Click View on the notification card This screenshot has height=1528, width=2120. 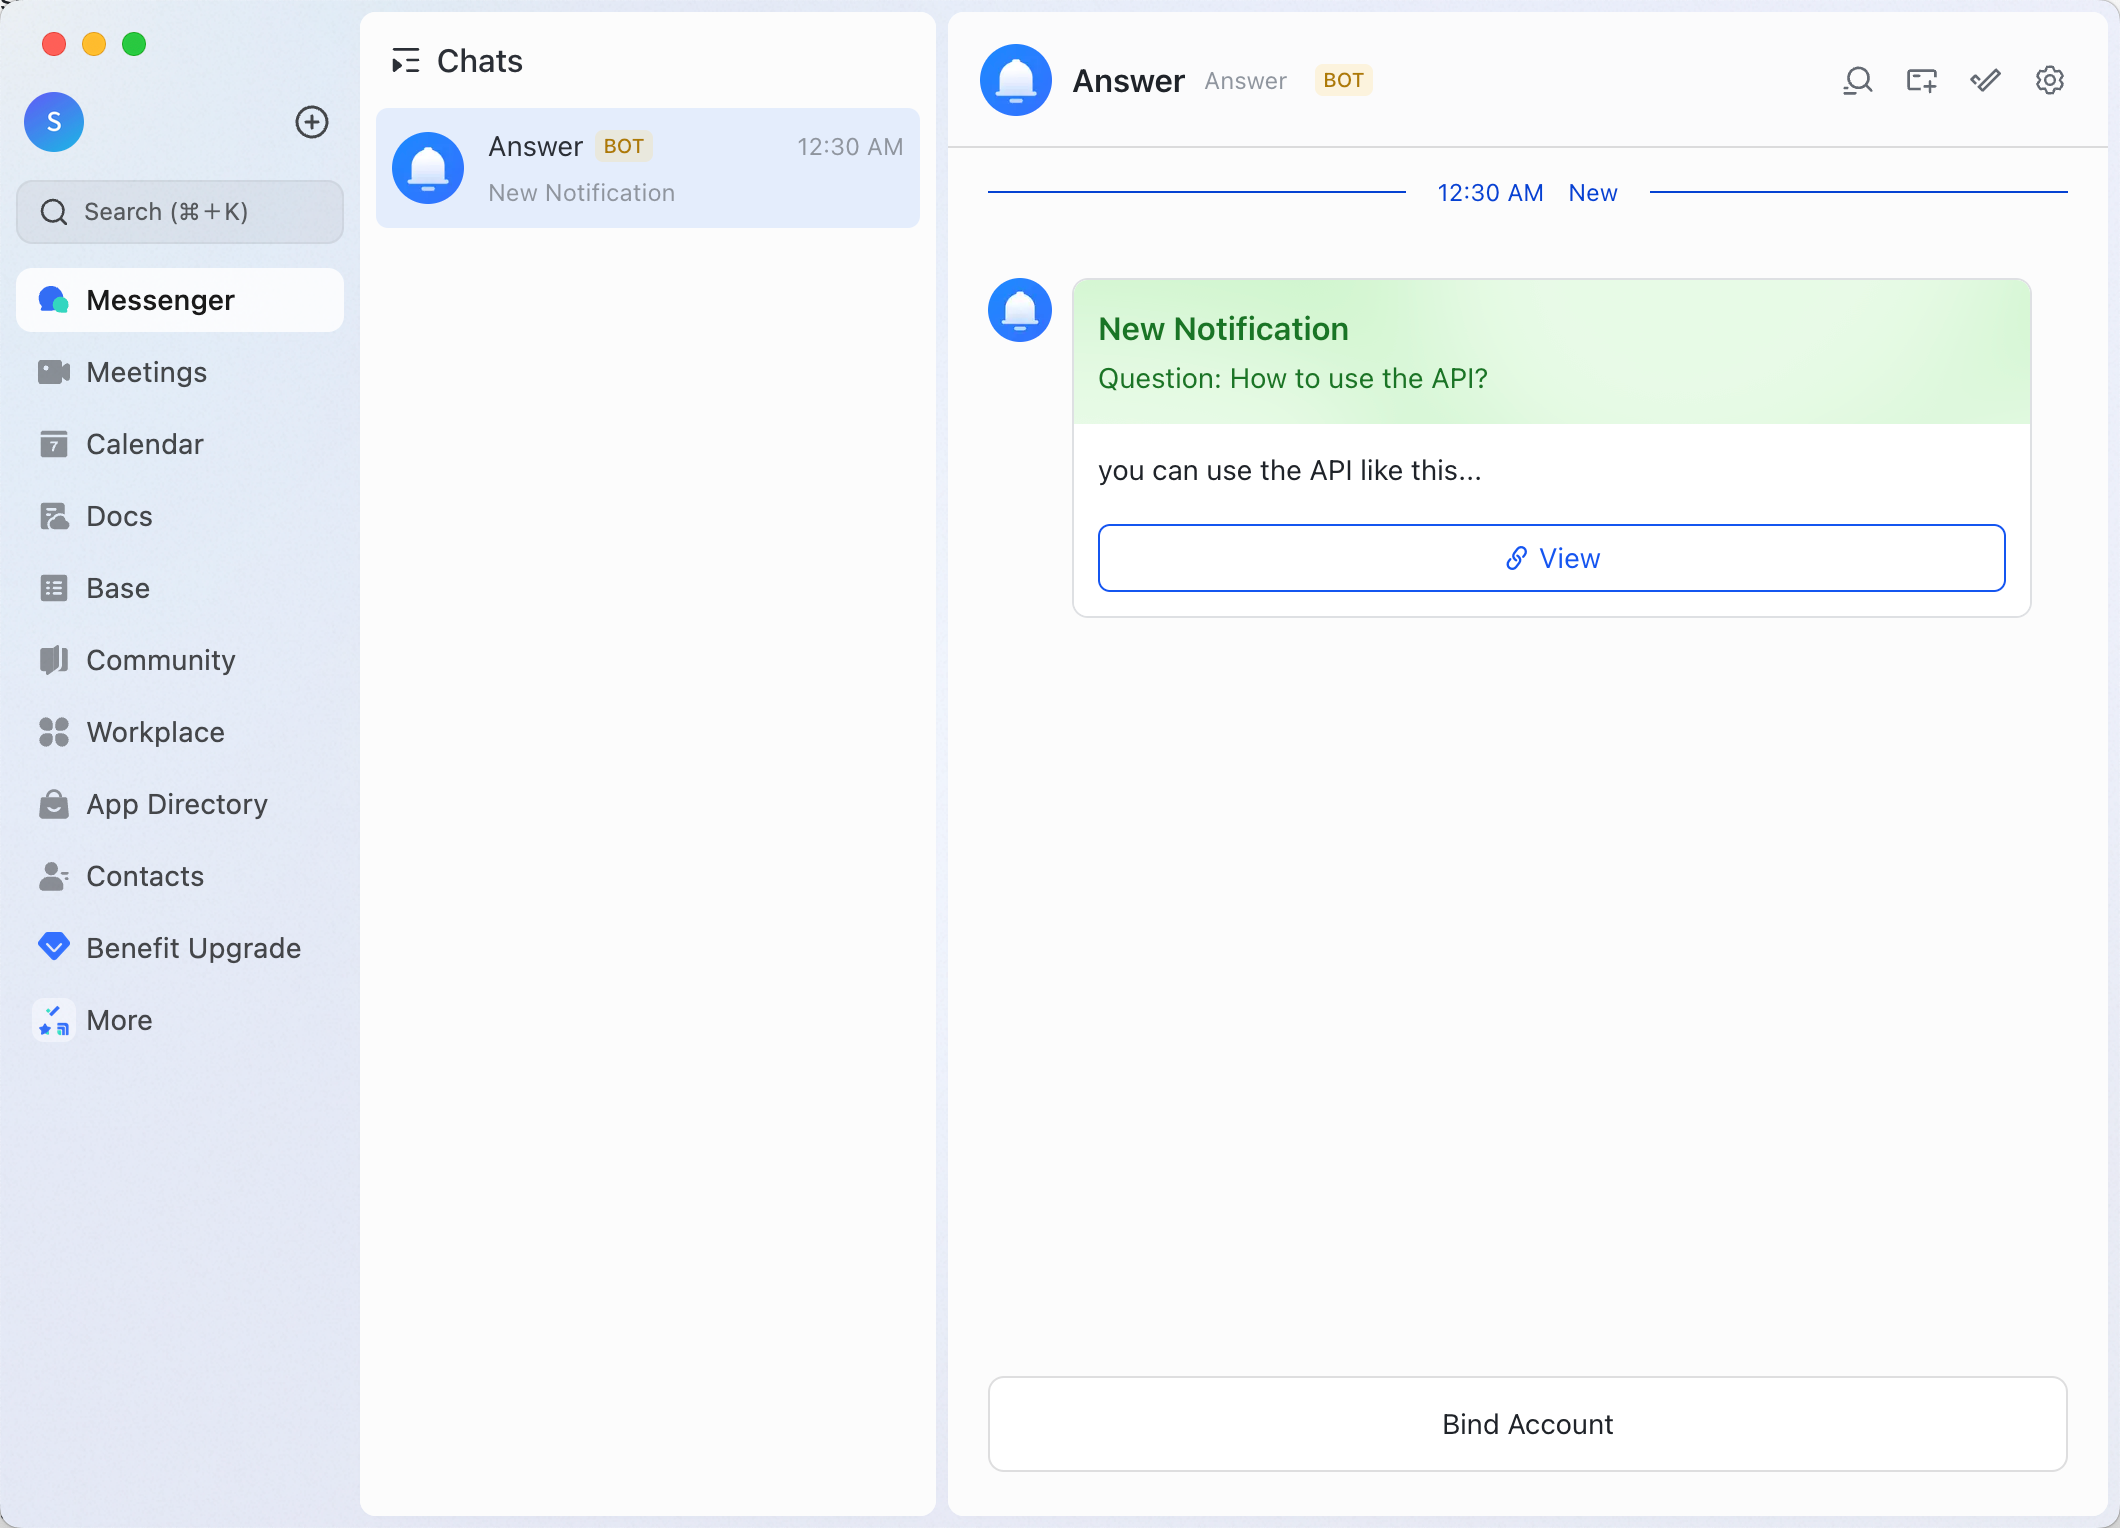pyautogui.click(x=1550, y=558)
